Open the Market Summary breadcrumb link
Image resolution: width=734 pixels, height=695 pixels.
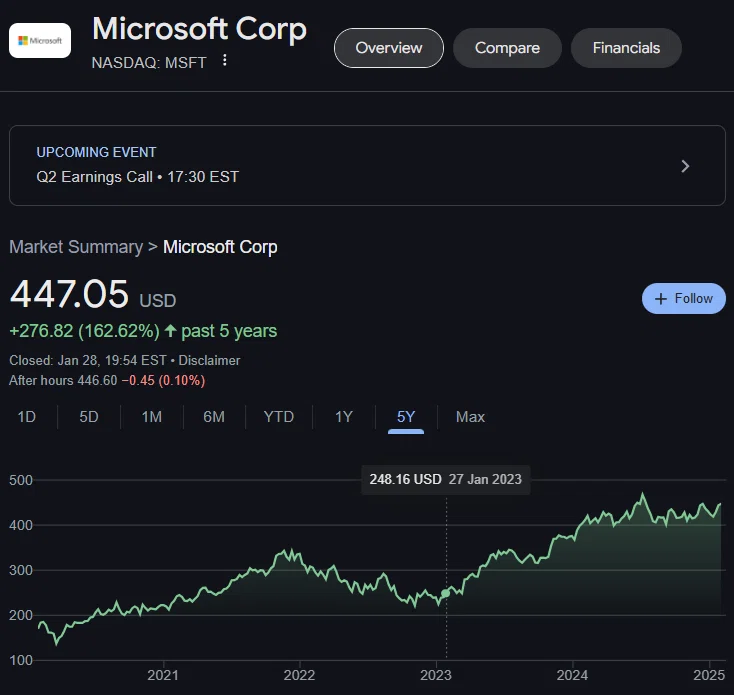pos(76,247)
